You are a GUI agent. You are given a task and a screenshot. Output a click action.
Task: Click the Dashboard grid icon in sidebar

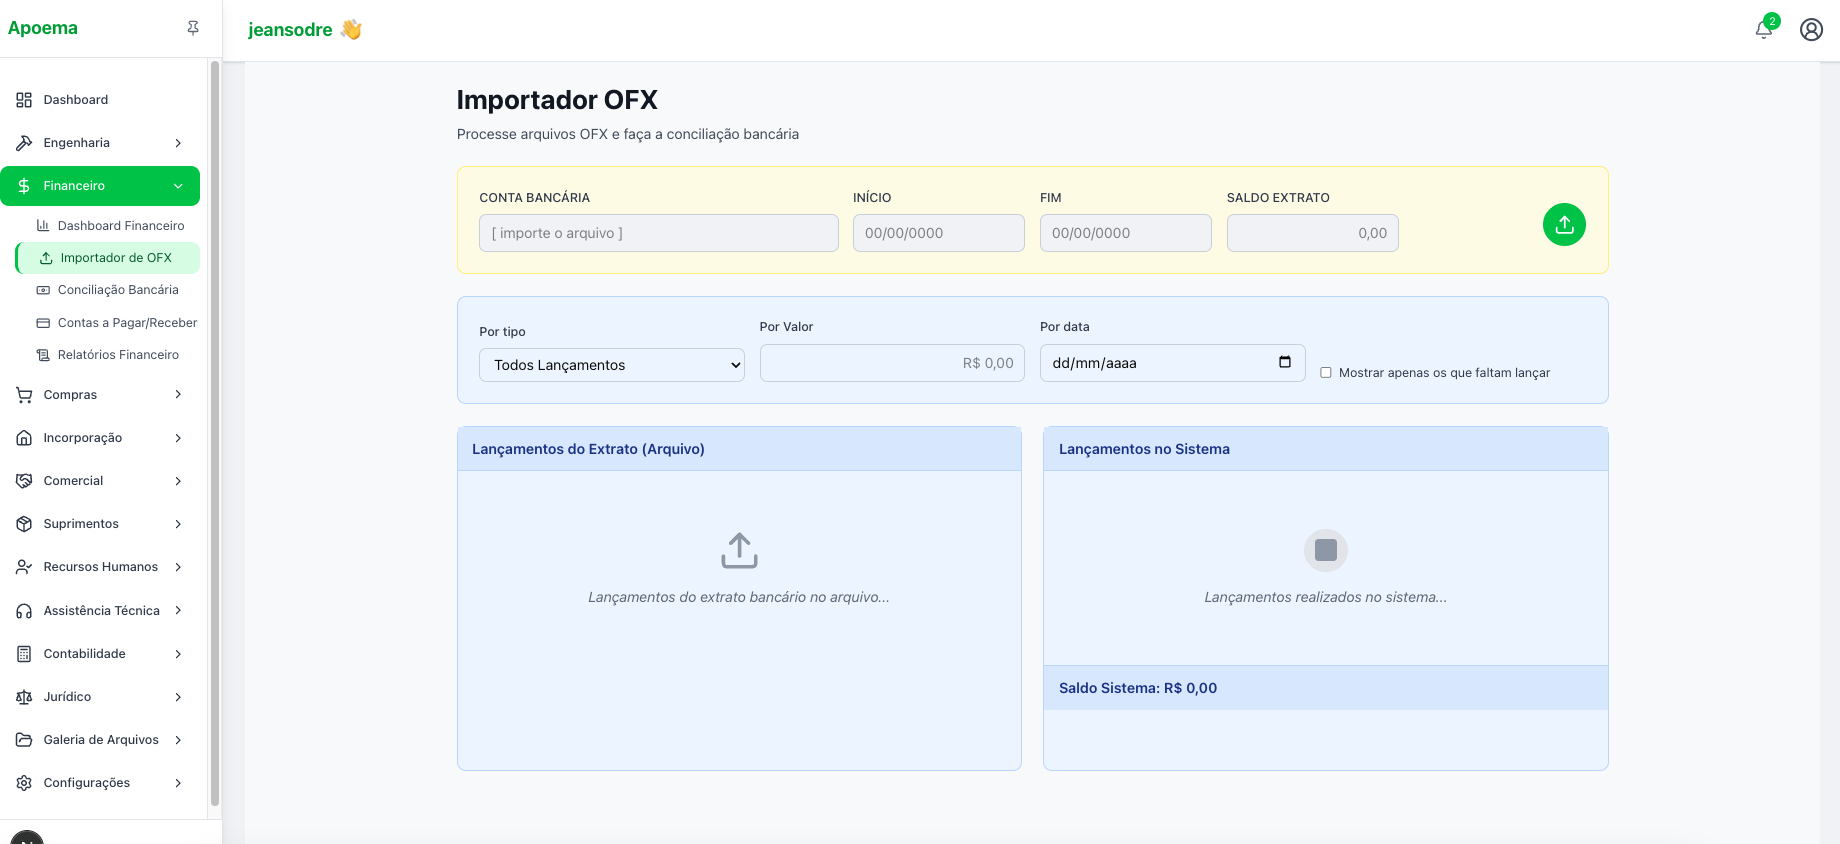coord(24,100)
